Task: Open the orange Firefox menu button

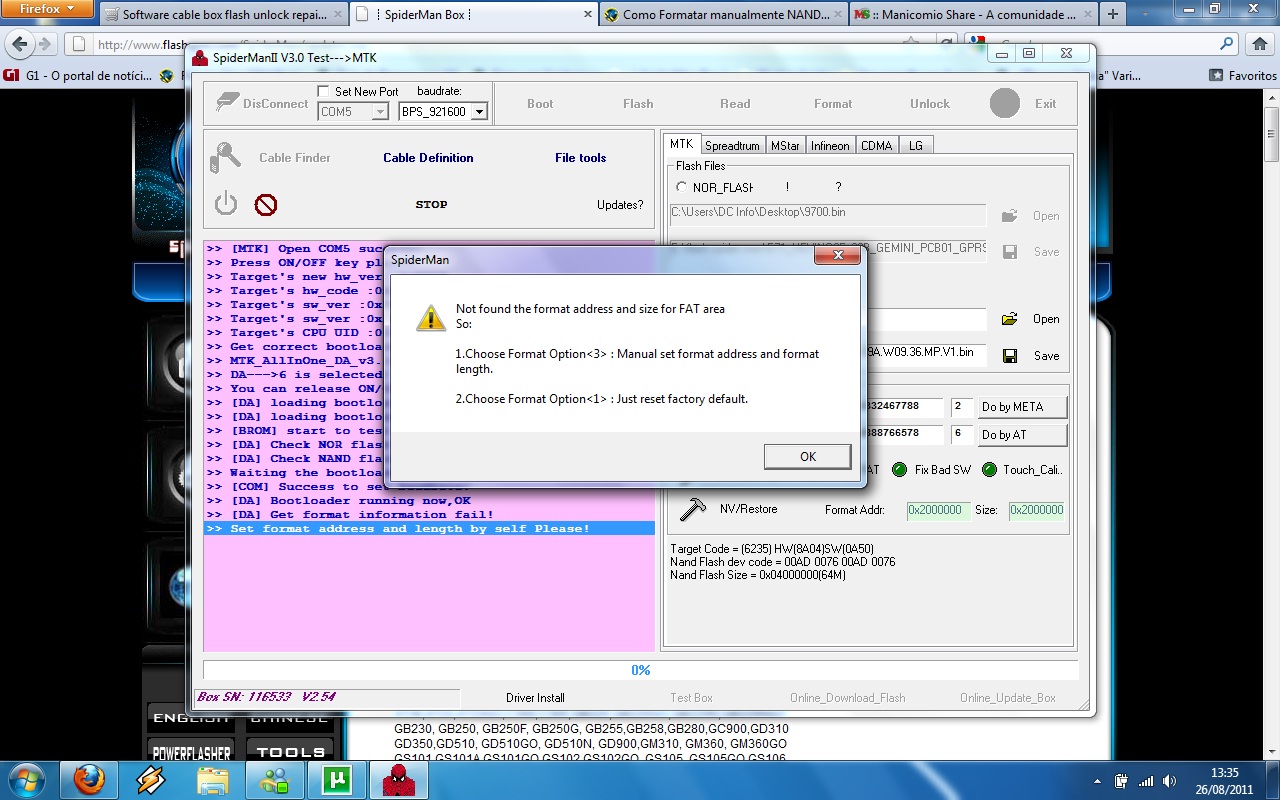Action: tap(47, 9)
